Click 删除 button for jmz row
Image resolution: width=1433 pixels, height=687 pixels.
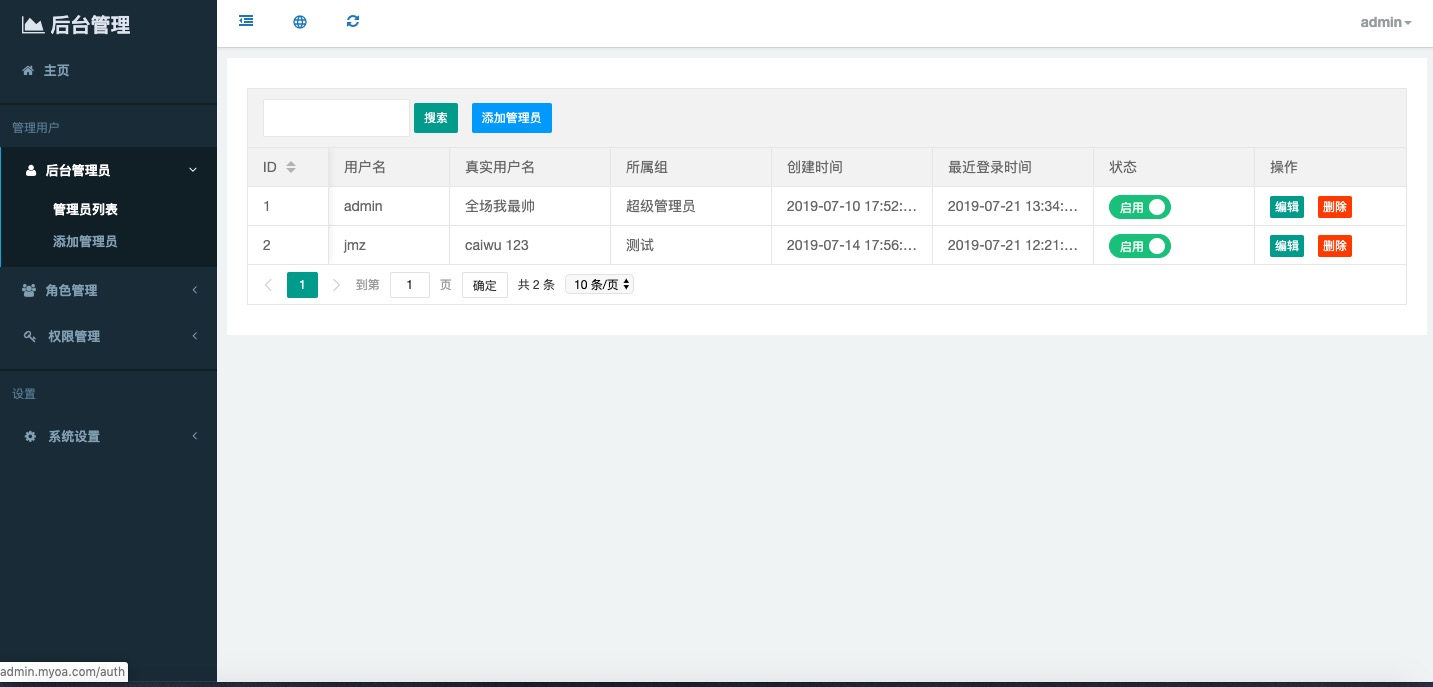1335,246
